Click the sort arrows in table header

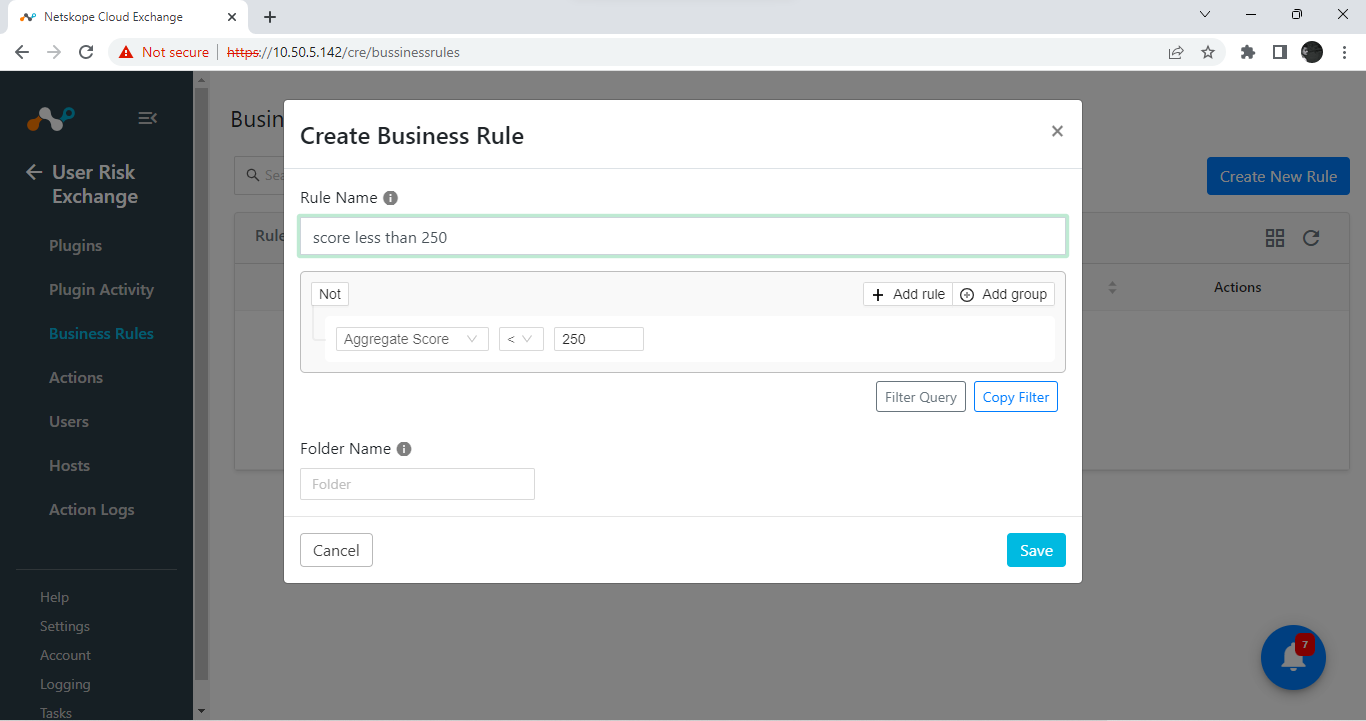(1112, 288)
